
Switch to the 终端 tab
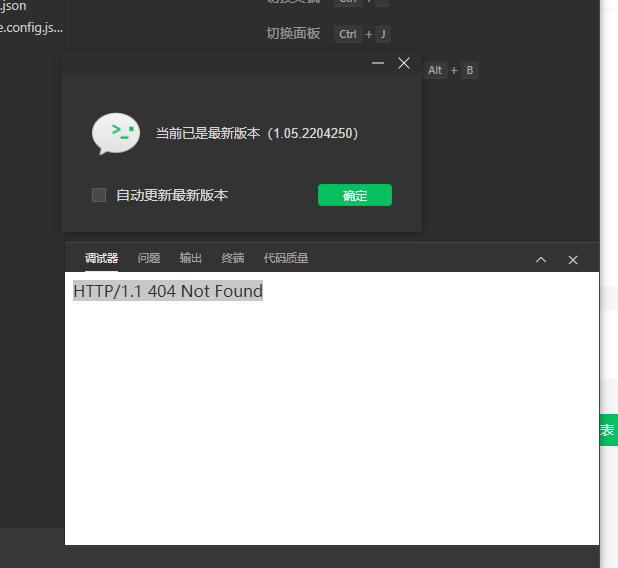[x=233, y=258]
